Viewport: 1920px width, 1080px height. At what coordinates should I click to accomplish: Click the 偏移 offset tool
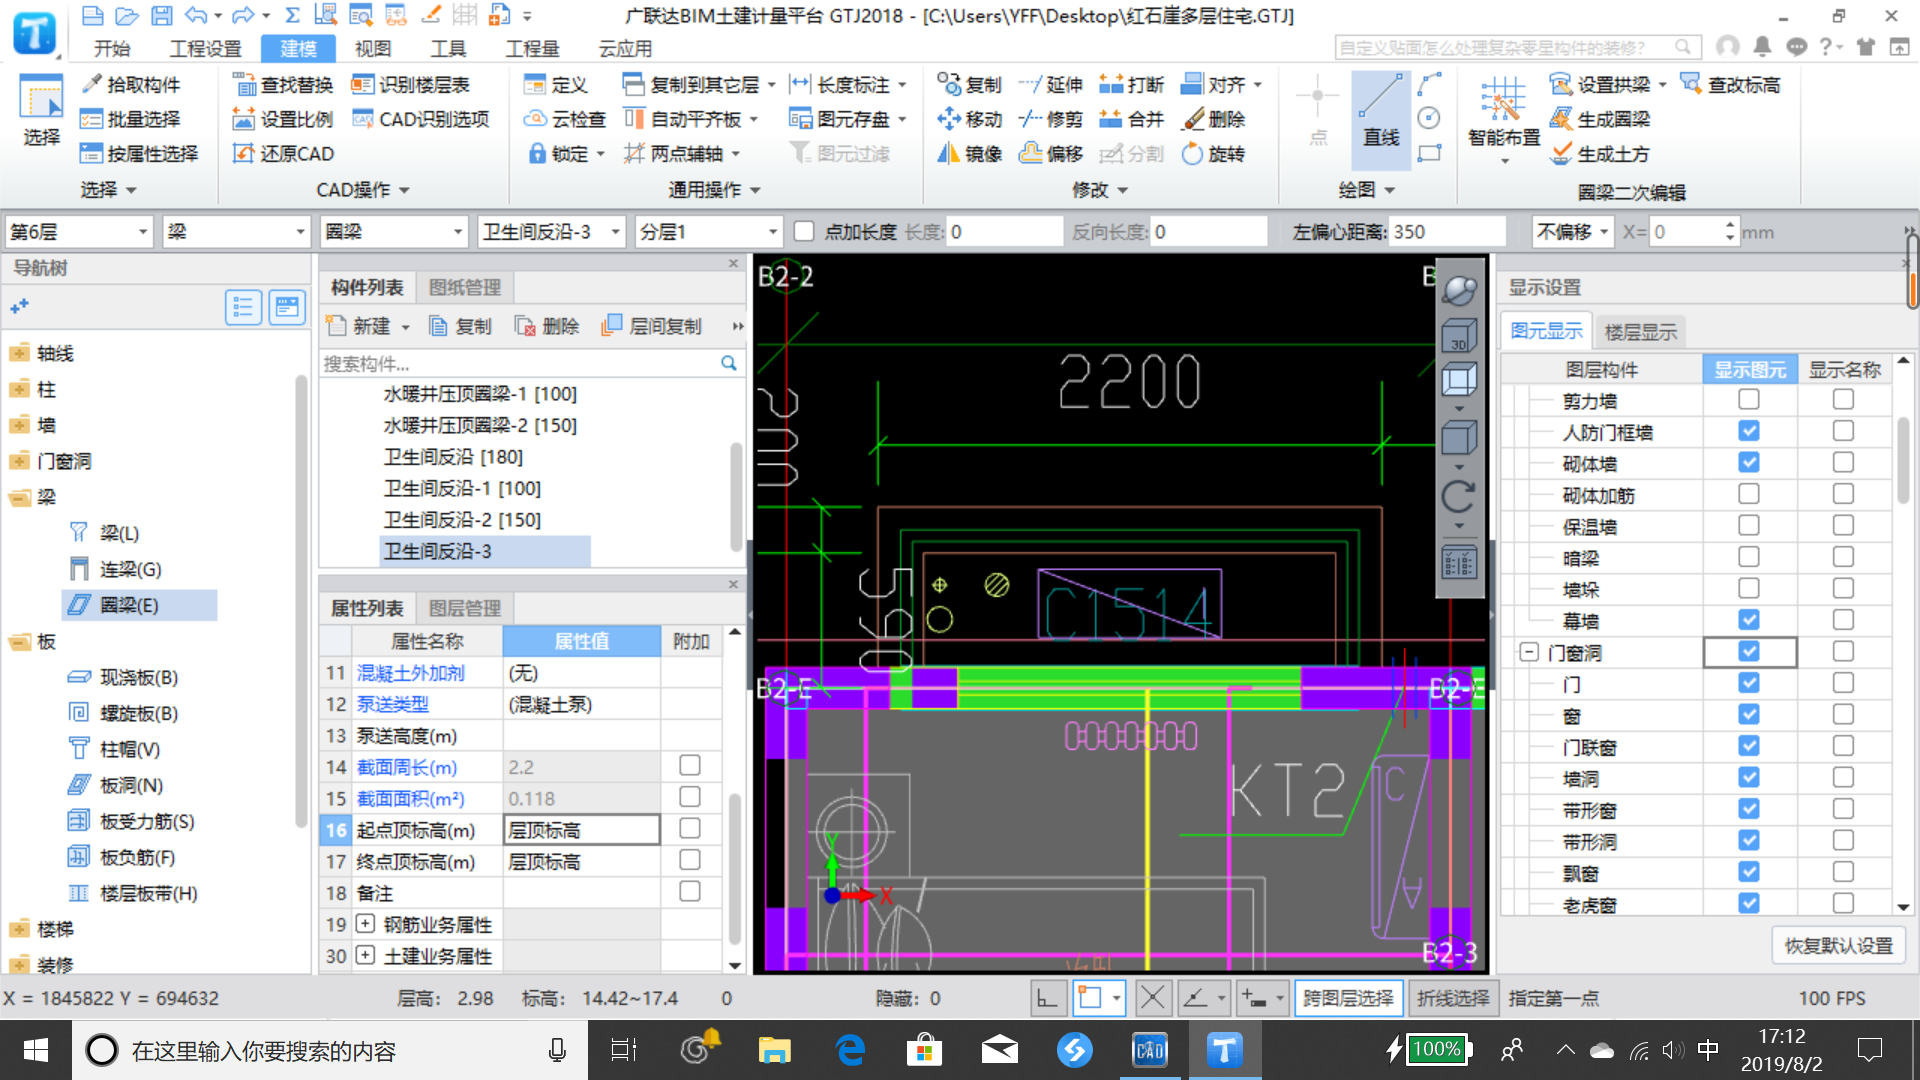1050,154
